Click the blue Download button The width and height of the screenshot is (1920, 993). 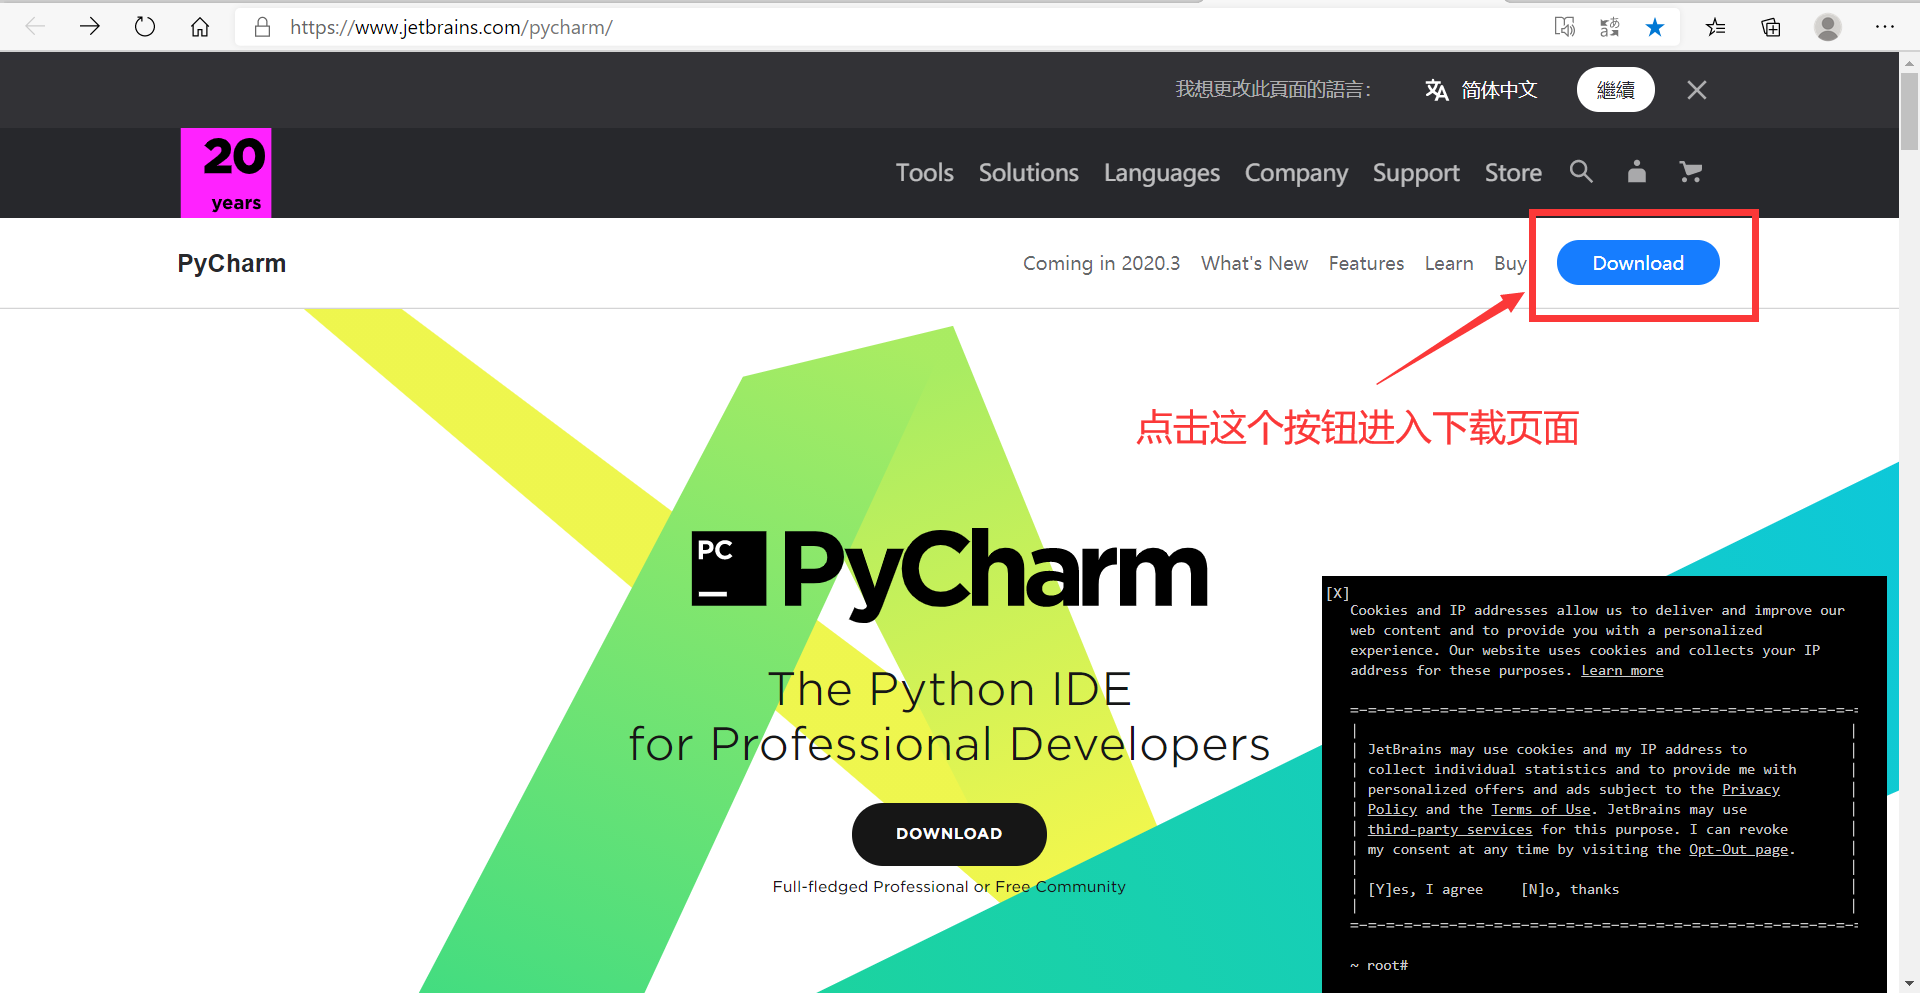[1638, 263]
